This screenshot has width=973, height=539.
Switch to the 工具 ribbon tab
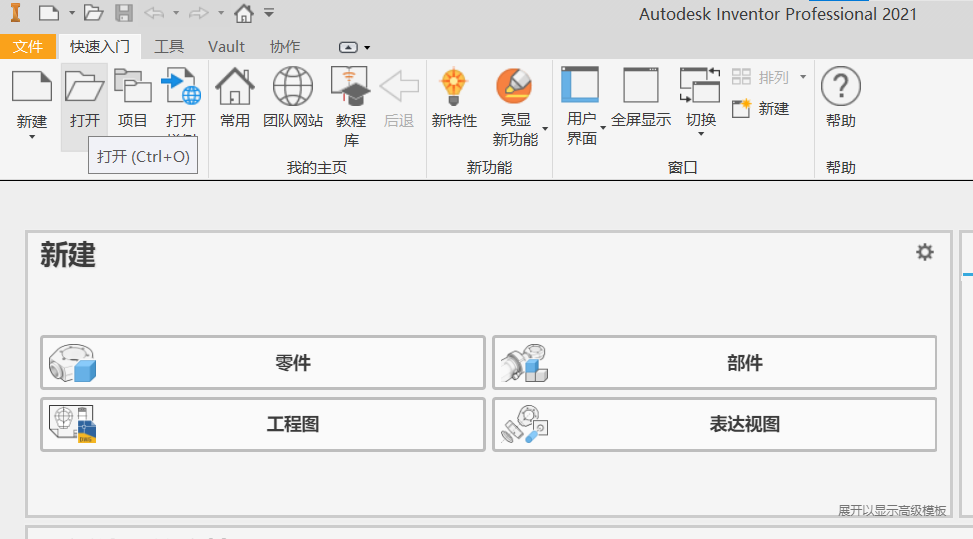(x=169, y=47)
